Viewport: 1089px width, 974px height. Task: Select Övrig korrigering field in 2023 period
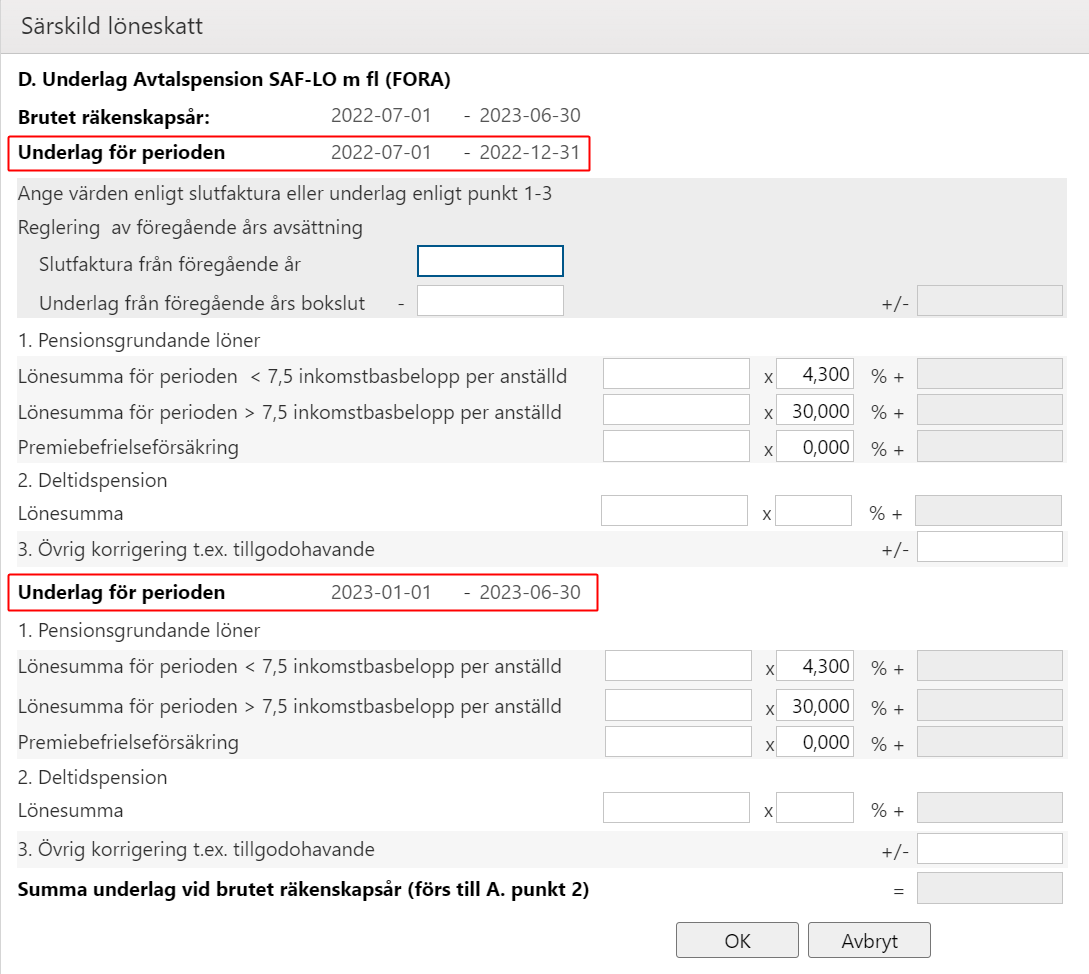point(990,848)
